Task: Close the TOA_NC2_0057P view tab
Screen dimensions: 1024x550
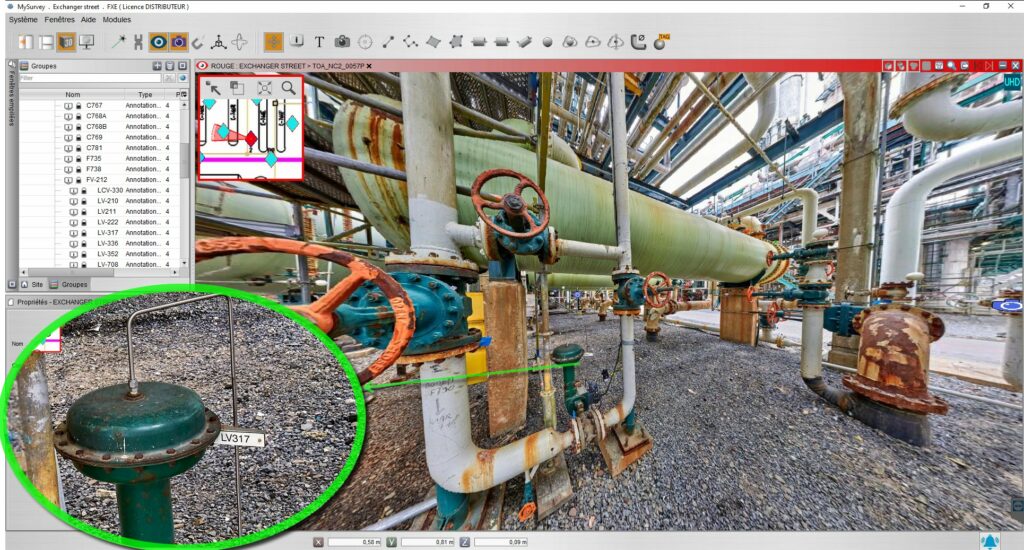Action: [x=369, y=66]
